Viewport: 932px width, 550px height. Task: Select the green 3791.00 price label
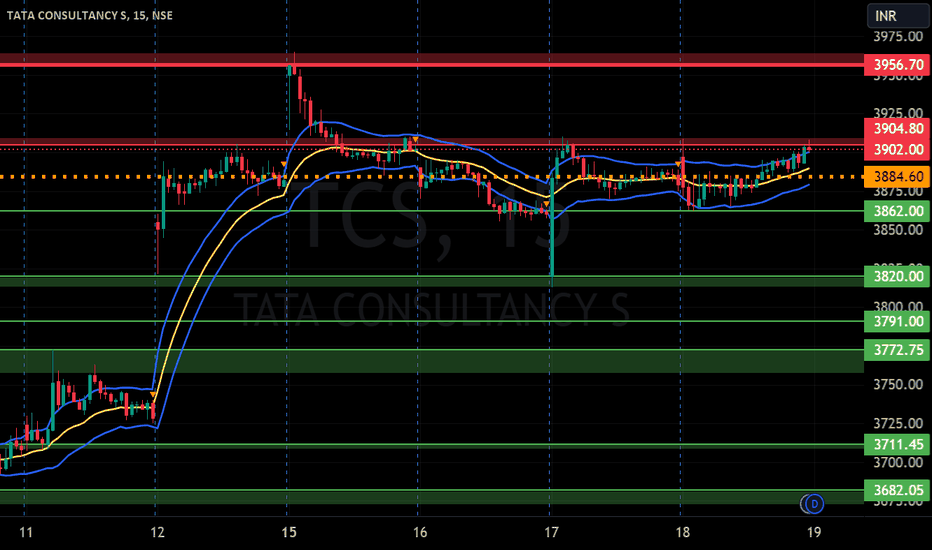897,322
